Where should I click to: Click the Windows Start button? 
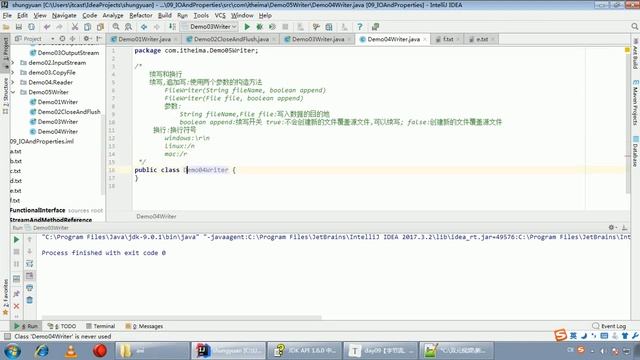(12, 351)
